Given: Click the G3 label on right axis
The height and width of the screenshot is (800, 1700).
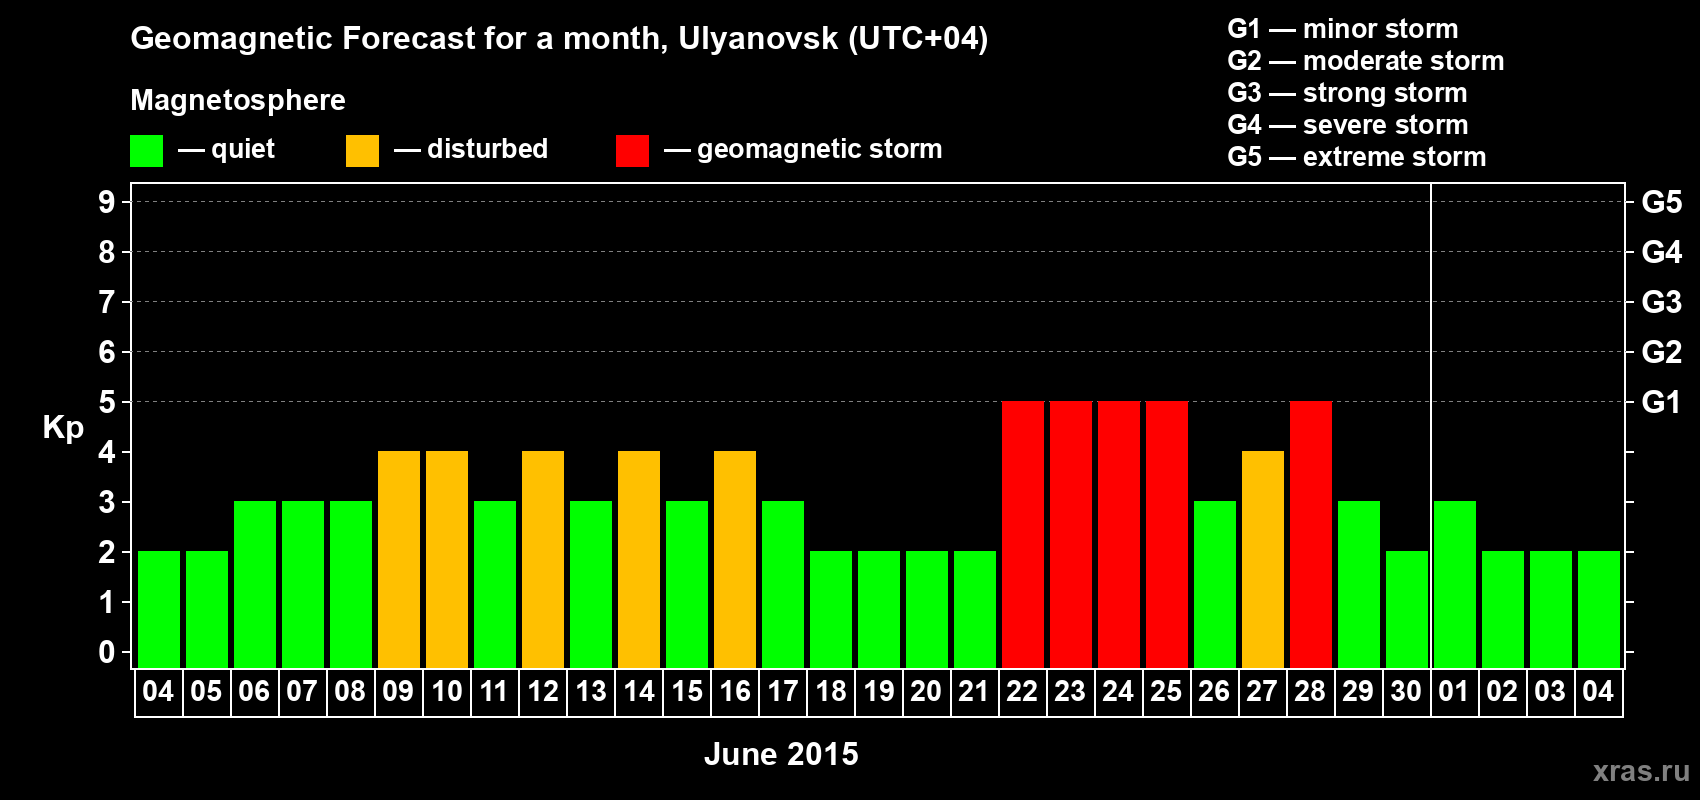Looking at the screenshot, I should pos(1661,302).
